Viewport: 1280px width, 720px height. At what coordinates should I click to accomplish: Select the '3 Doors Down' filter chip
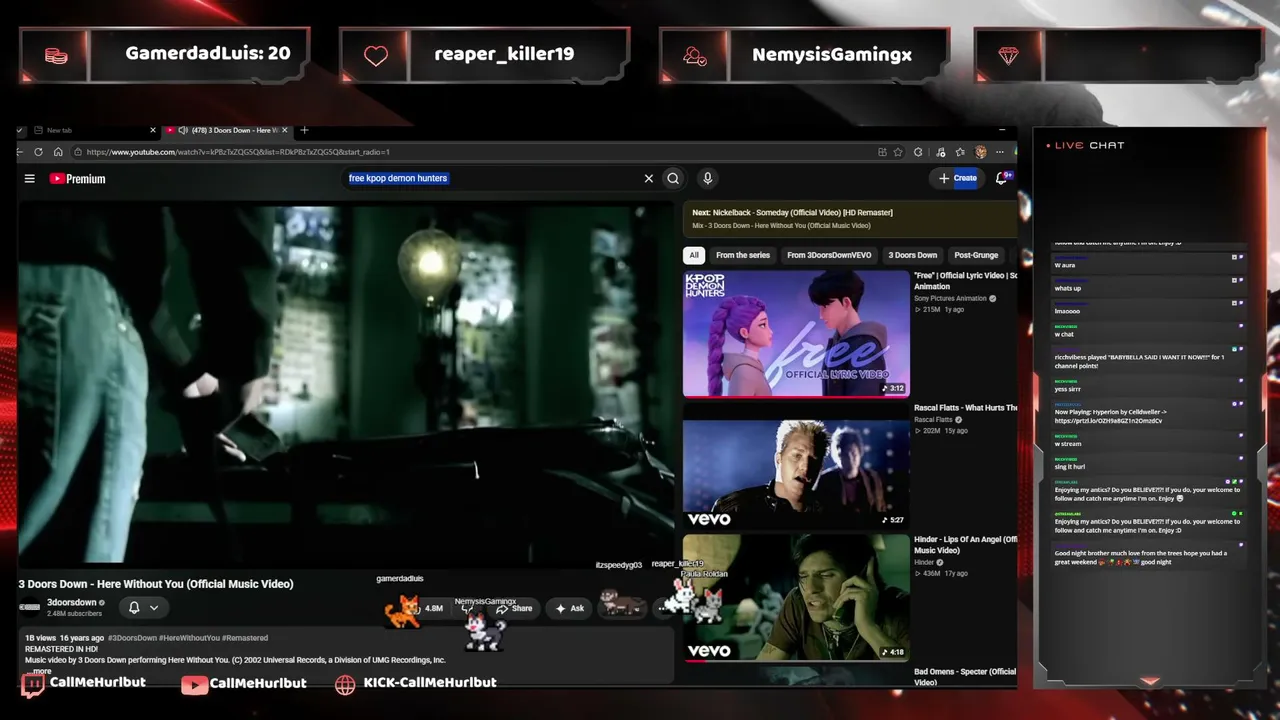point(913,255)
